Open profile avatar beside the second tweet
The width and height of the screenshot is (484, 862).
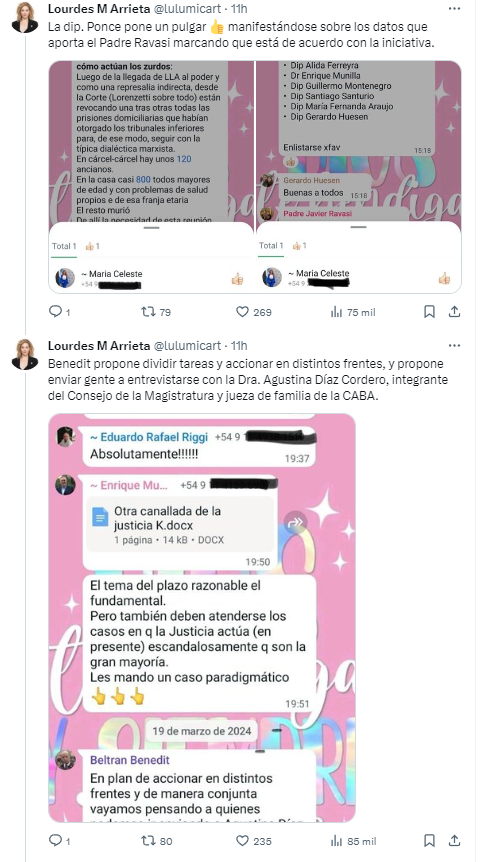point(25,354)
